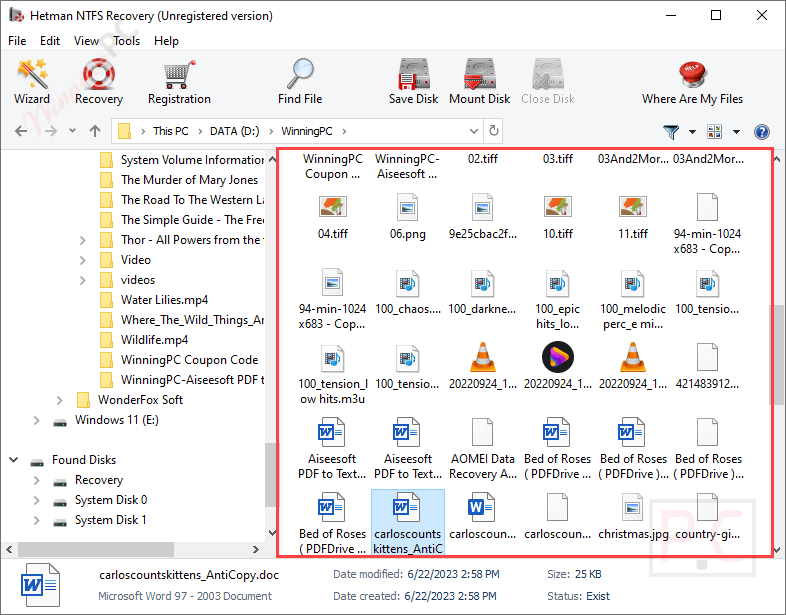Image resolution: width=786 pixels, height=615 pixels.
Task: Click the Recovery lifebuoy icon
Action: pyautogui.click(x=99, y=74)
